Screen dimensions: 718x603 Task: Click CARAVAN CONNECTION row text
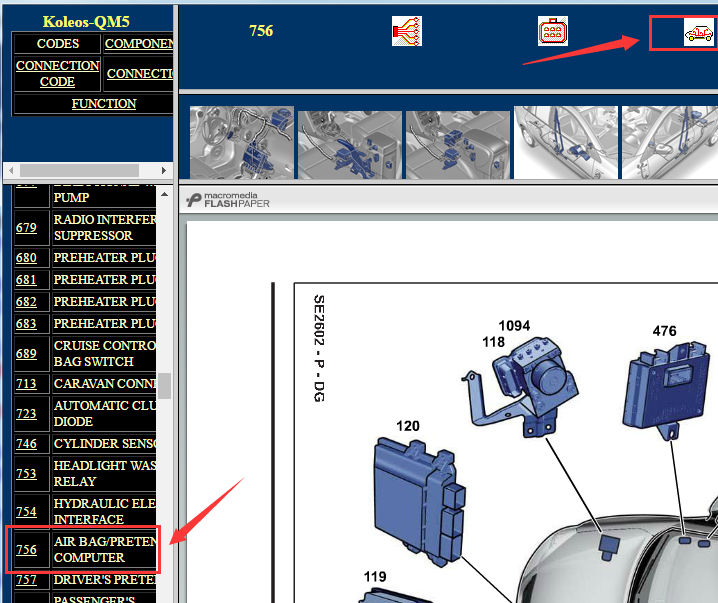(105, 384)
